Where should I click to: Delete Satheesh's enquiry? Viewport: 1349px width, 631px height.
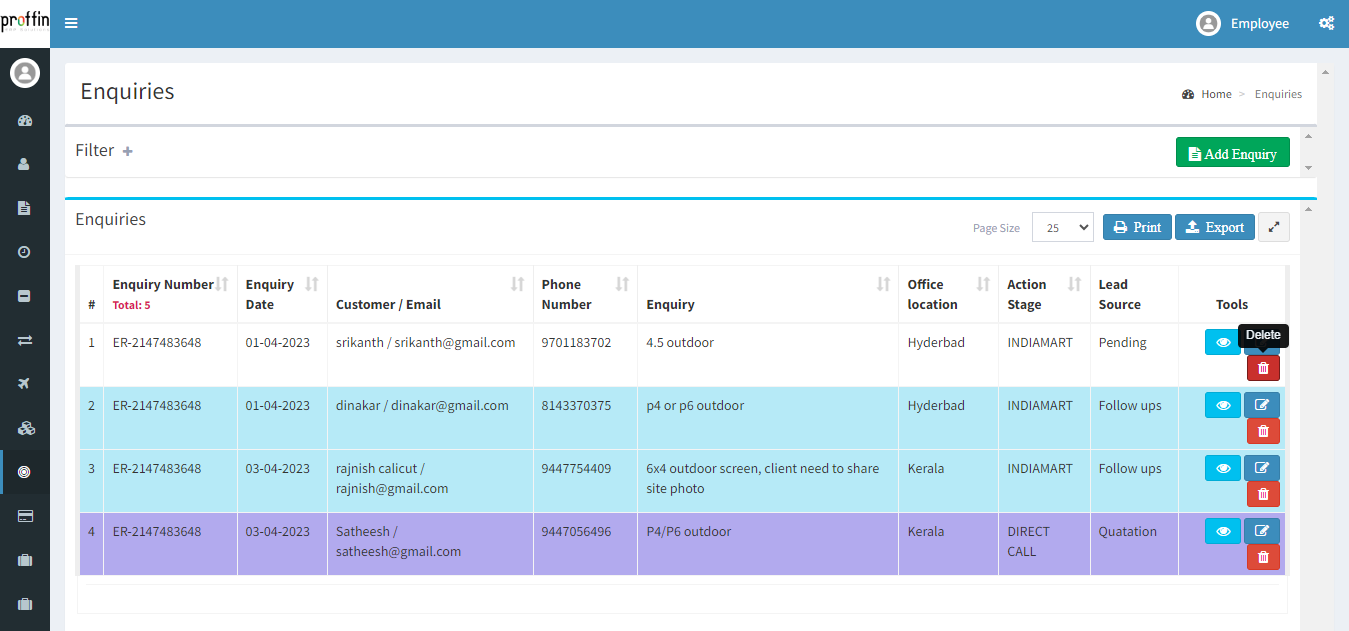point(1263,557)
